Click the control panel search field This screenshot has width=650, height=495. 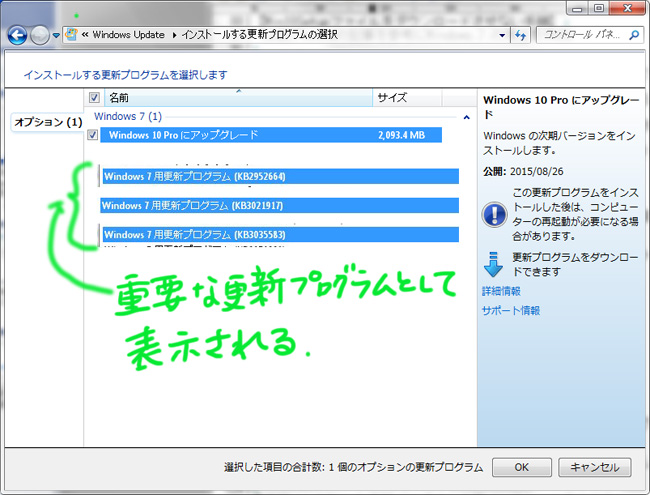coord(580,35)
